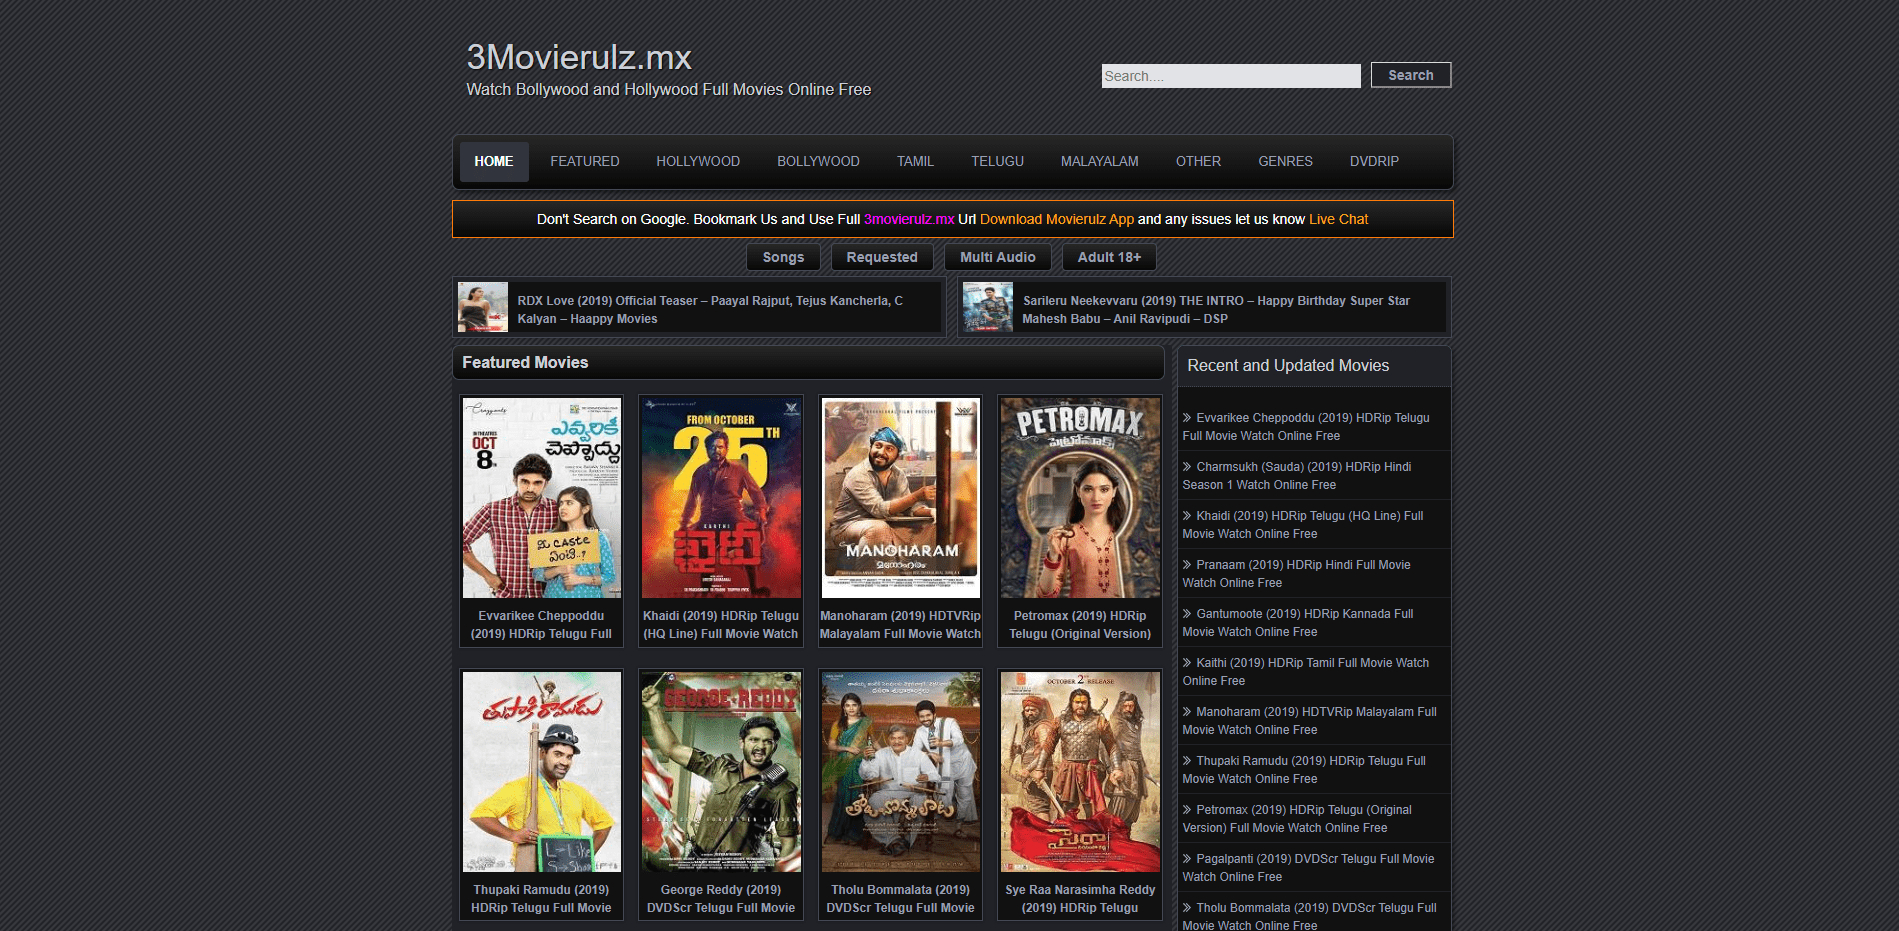Screen dimensions: 1899x931
Task: Open Sarileru Neekevvaru intro thumbnail
Action: coord(988,307)
